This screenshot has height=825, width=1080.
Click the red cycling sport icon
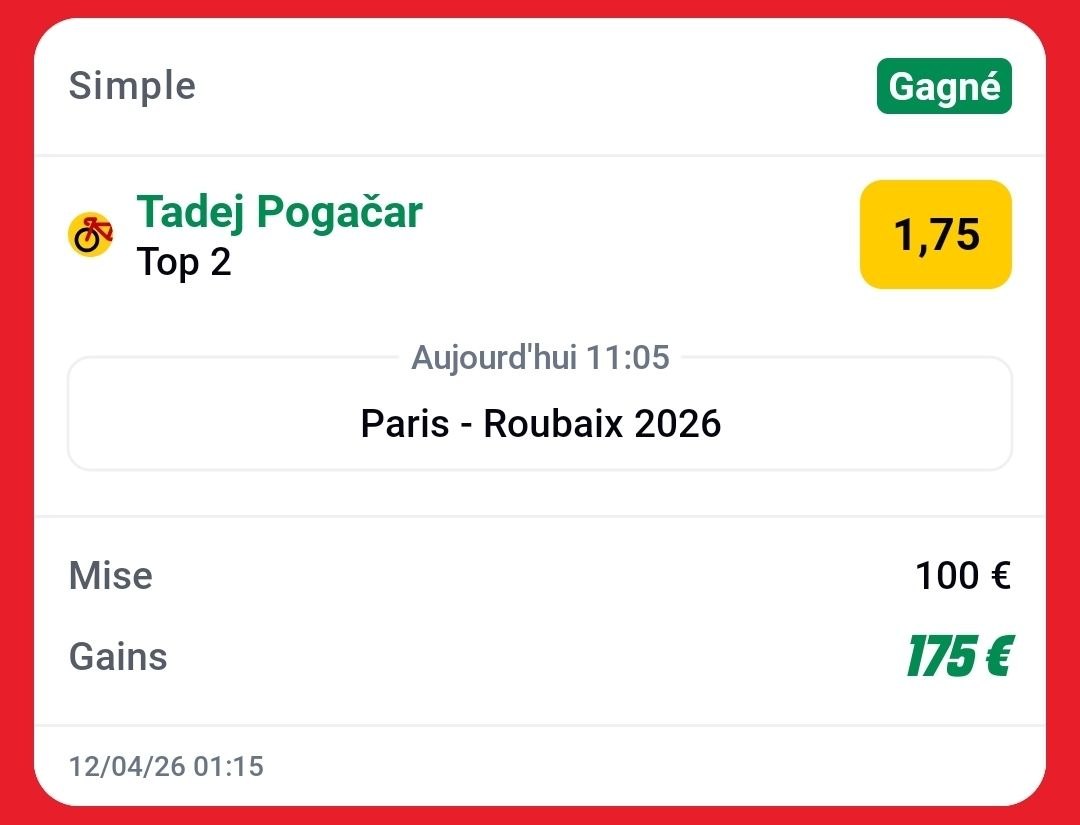coord(90,235)
